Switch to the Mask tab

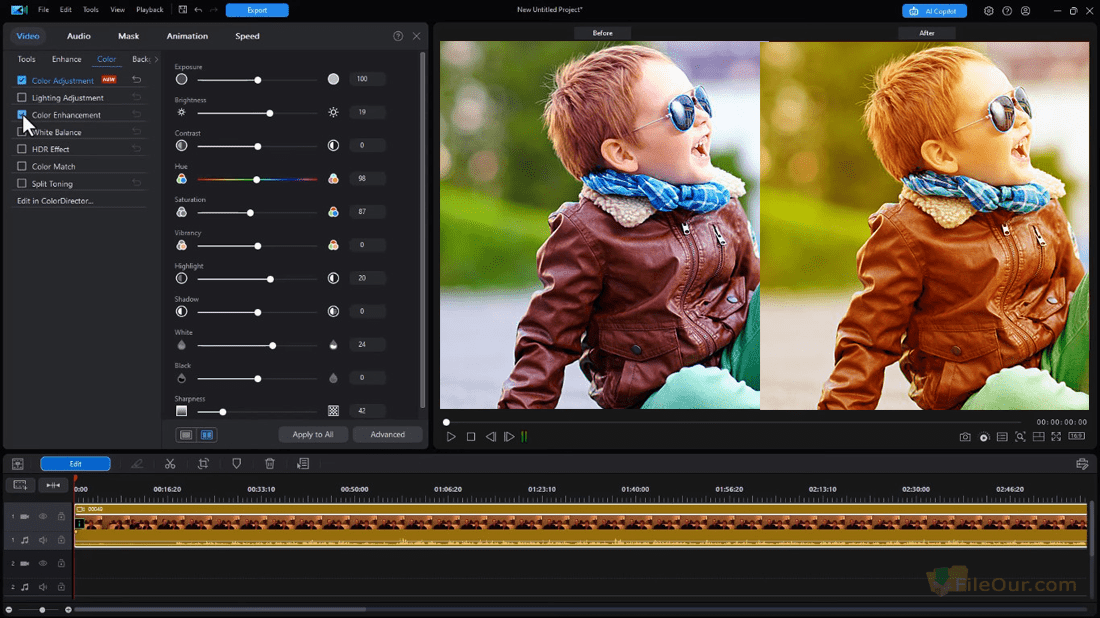coord(128,36)
